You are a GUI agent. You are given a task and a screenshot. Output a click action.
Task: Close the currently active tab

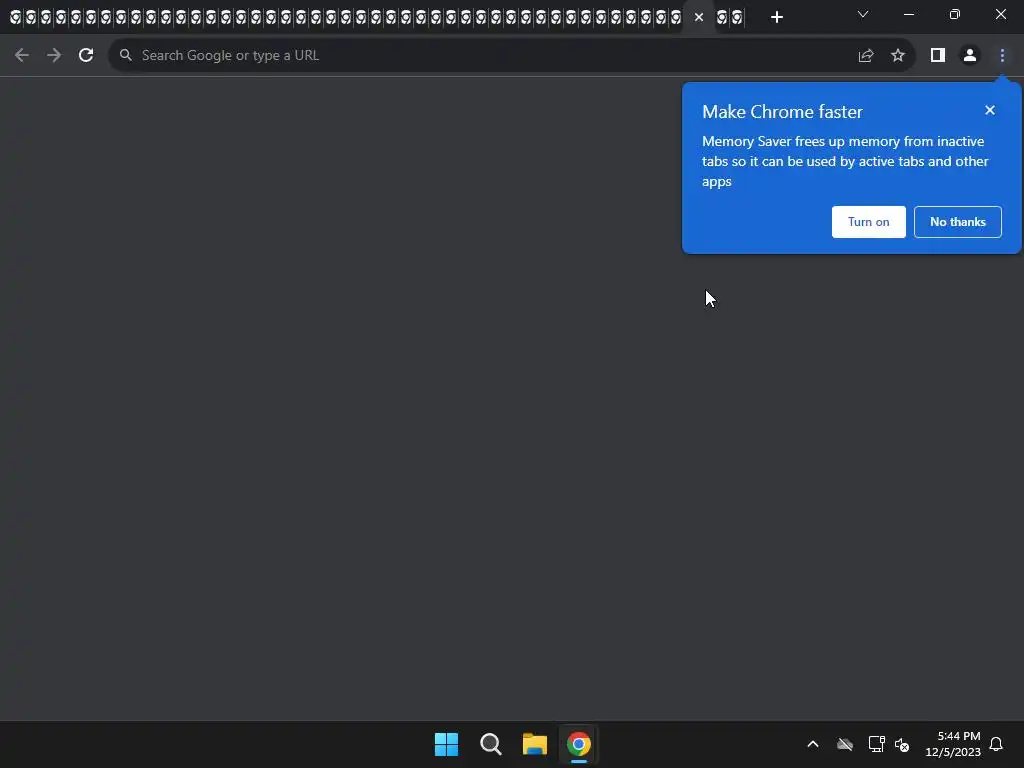[x=699, y=18]
